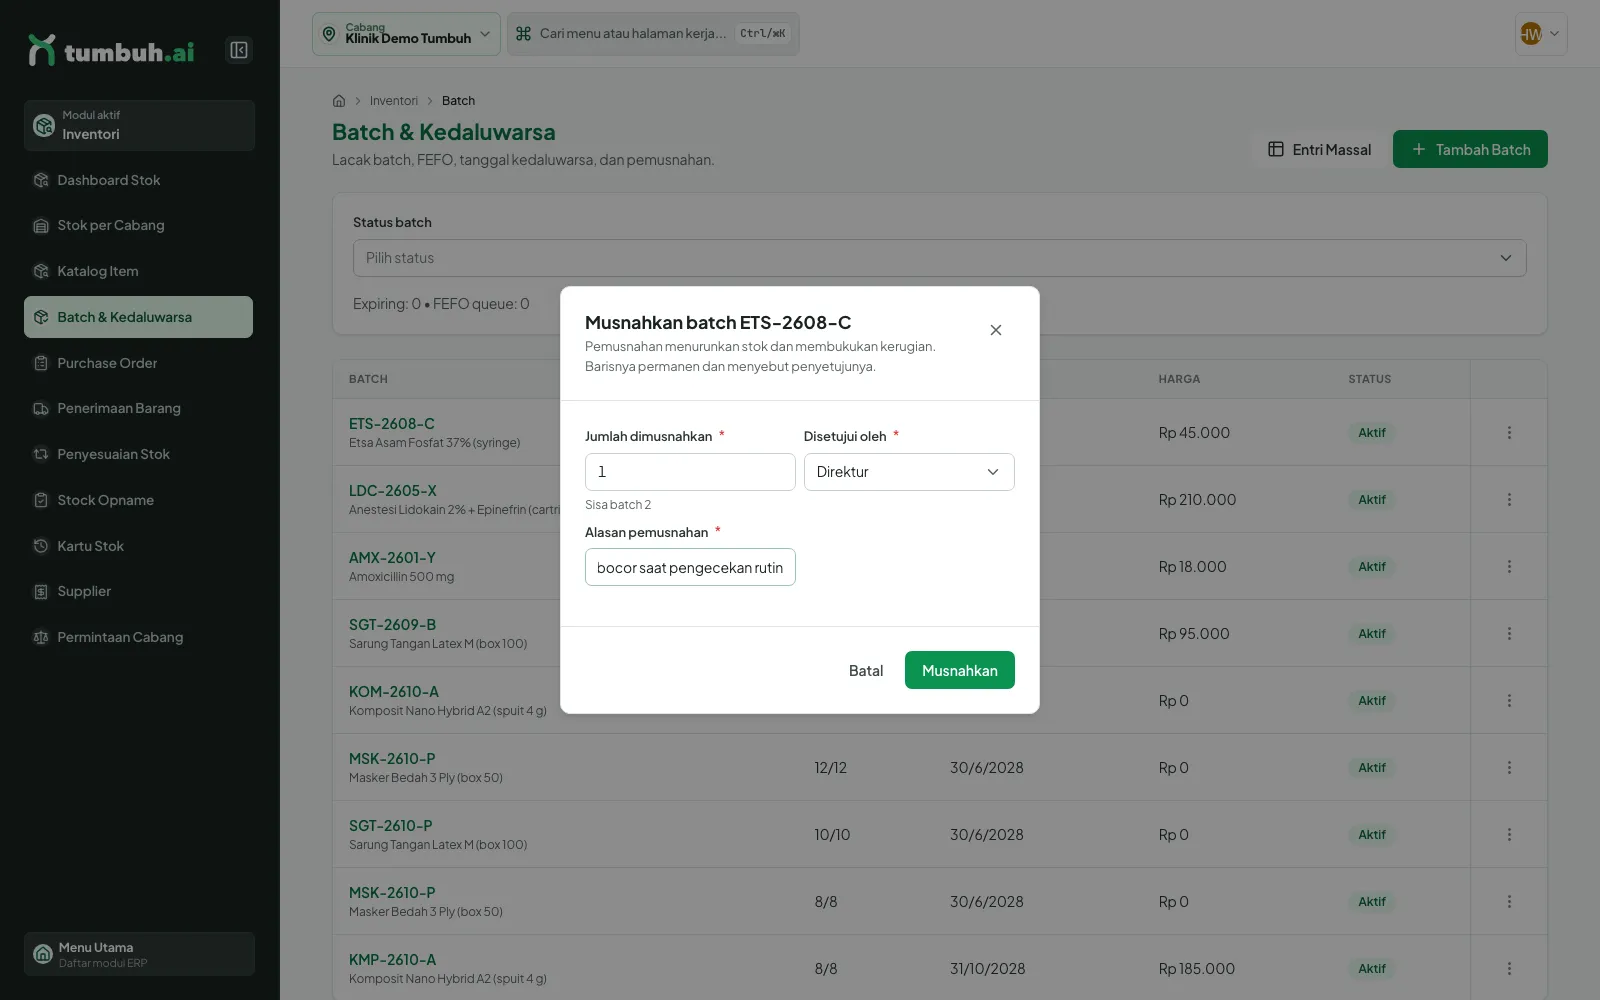The image size is (1600, 1000).
Task: Open Purchase Order page
Action: click(138, 363)
